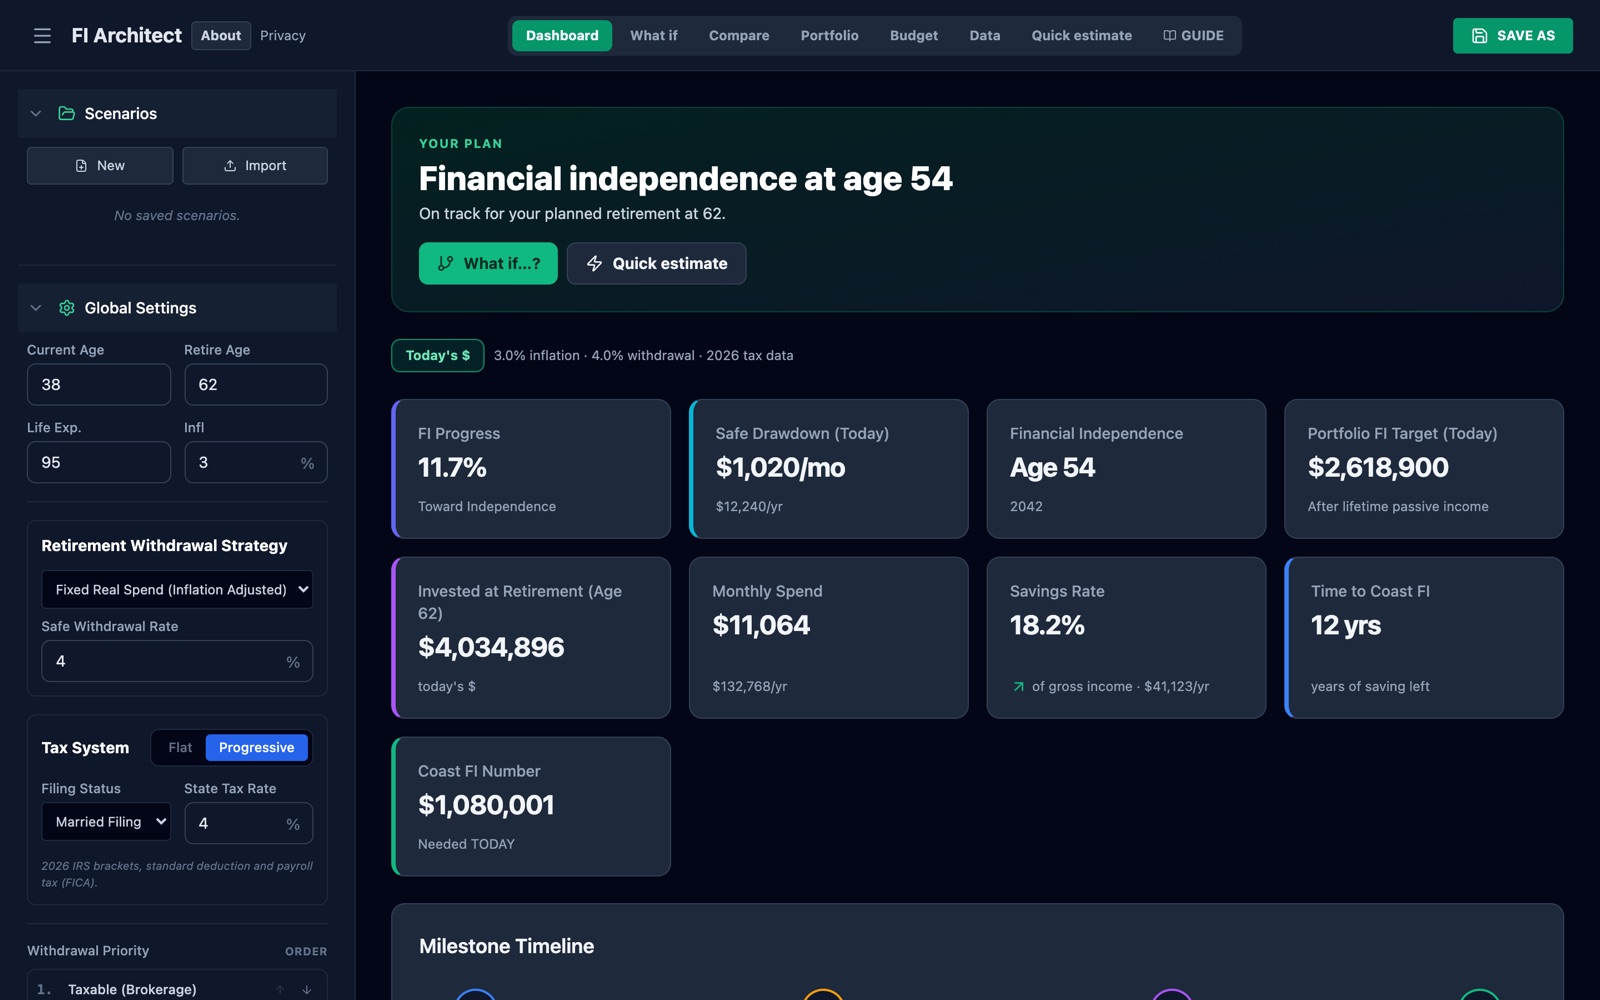Click the Monthly Spend $11,064 value
1600x1000 pixels.
click(x=761, y=626)
